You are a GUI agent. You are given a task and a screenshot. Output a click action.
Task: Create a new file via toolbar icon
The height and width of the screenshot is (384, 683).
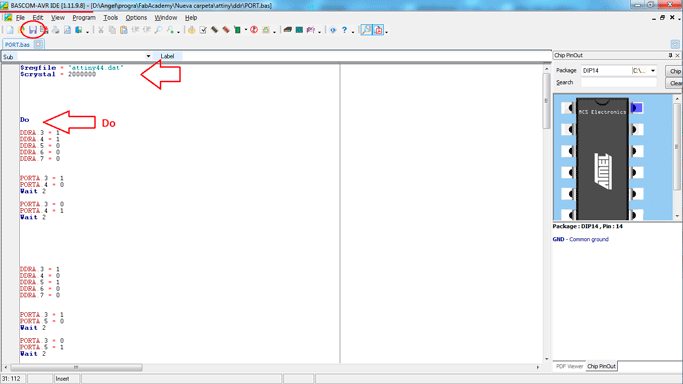click(10, 30)
